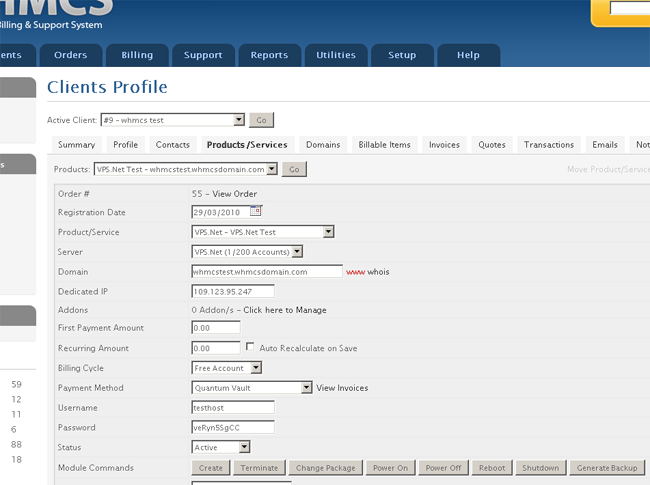The width and height of the screenshot is (650, 485).
Task: Open the Utilities menu
Action: (x=336, y=55)
